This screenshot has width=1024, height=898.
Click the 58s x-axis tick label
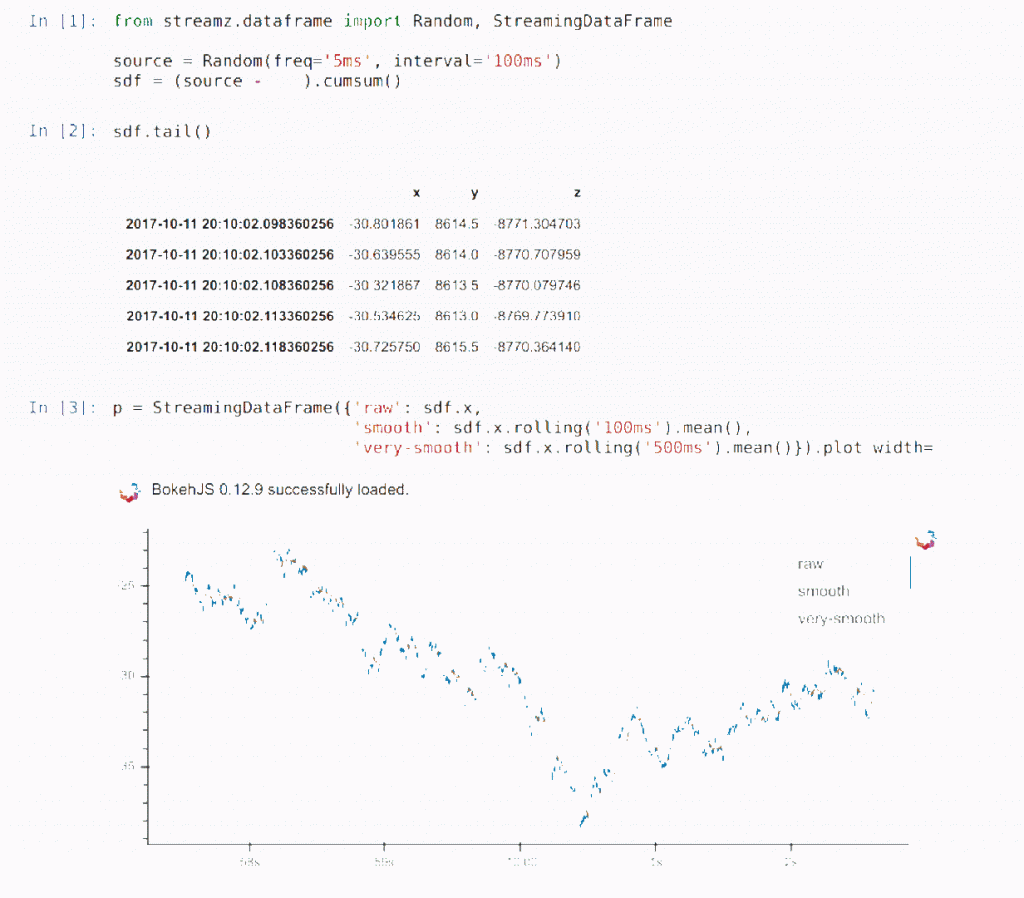(x=249, y=862)
